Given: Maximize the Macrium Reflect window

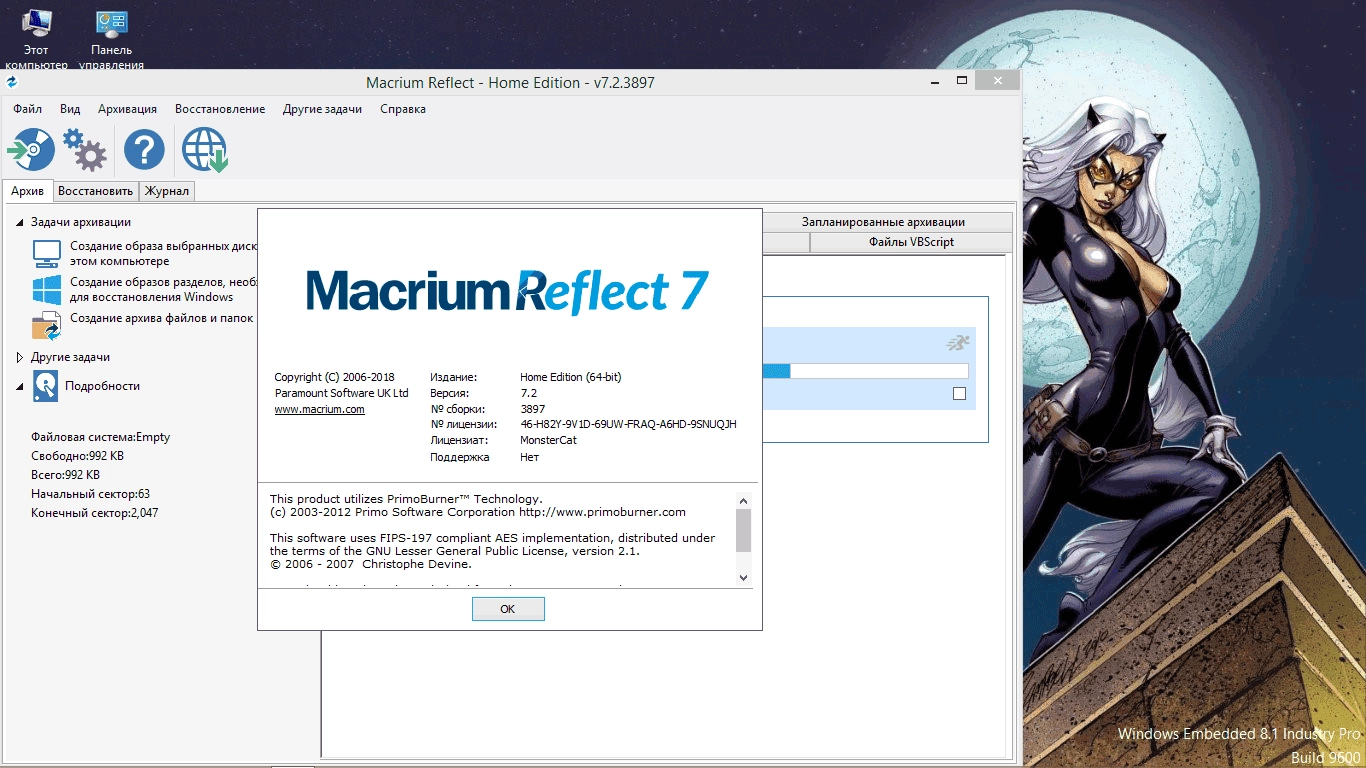Looking at the screenshot, I should [962, 81].
